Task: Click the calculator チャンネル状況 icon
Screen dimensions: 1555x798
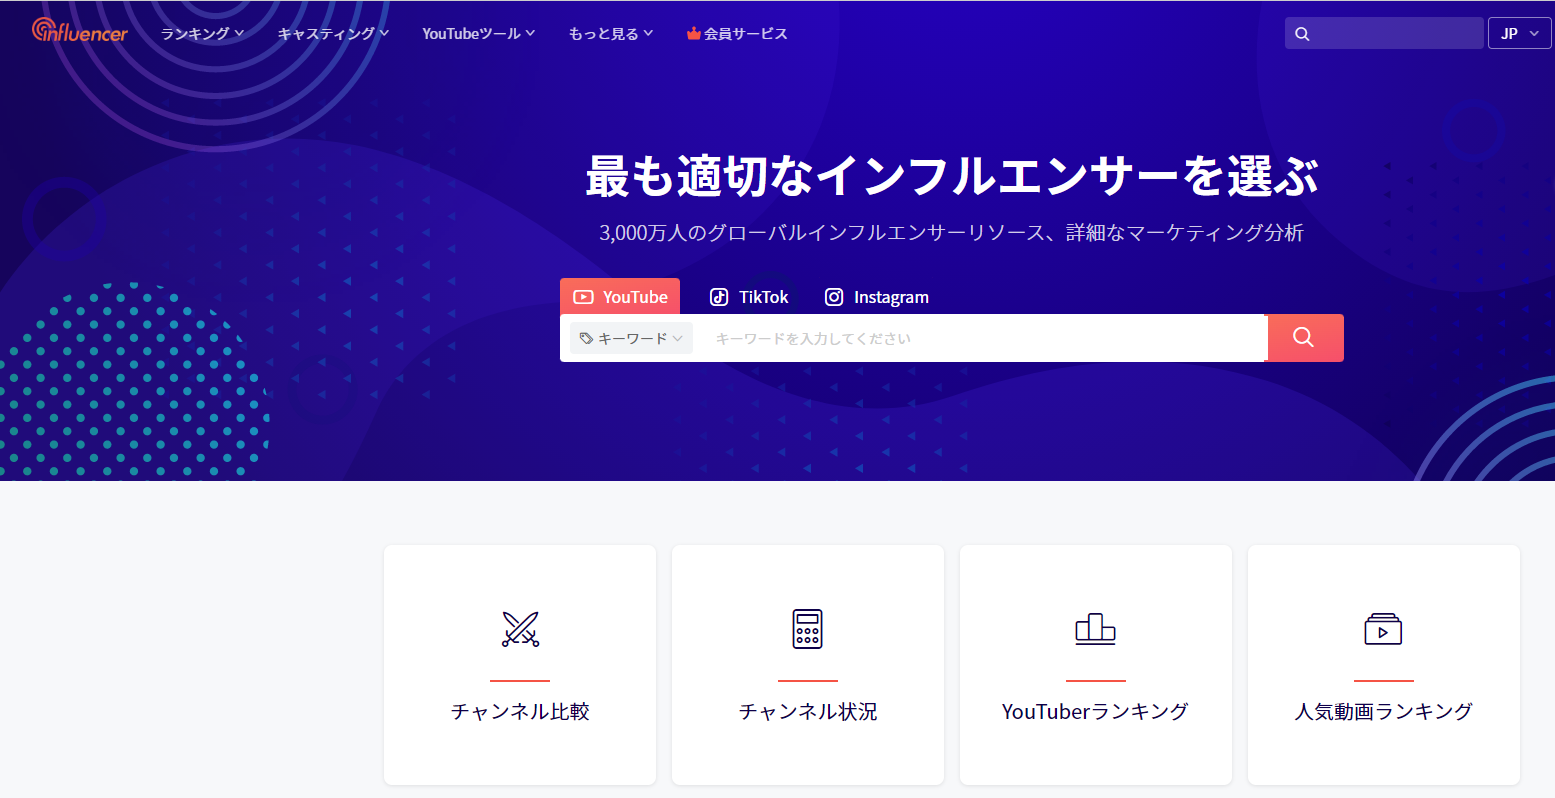Action: 808,629
